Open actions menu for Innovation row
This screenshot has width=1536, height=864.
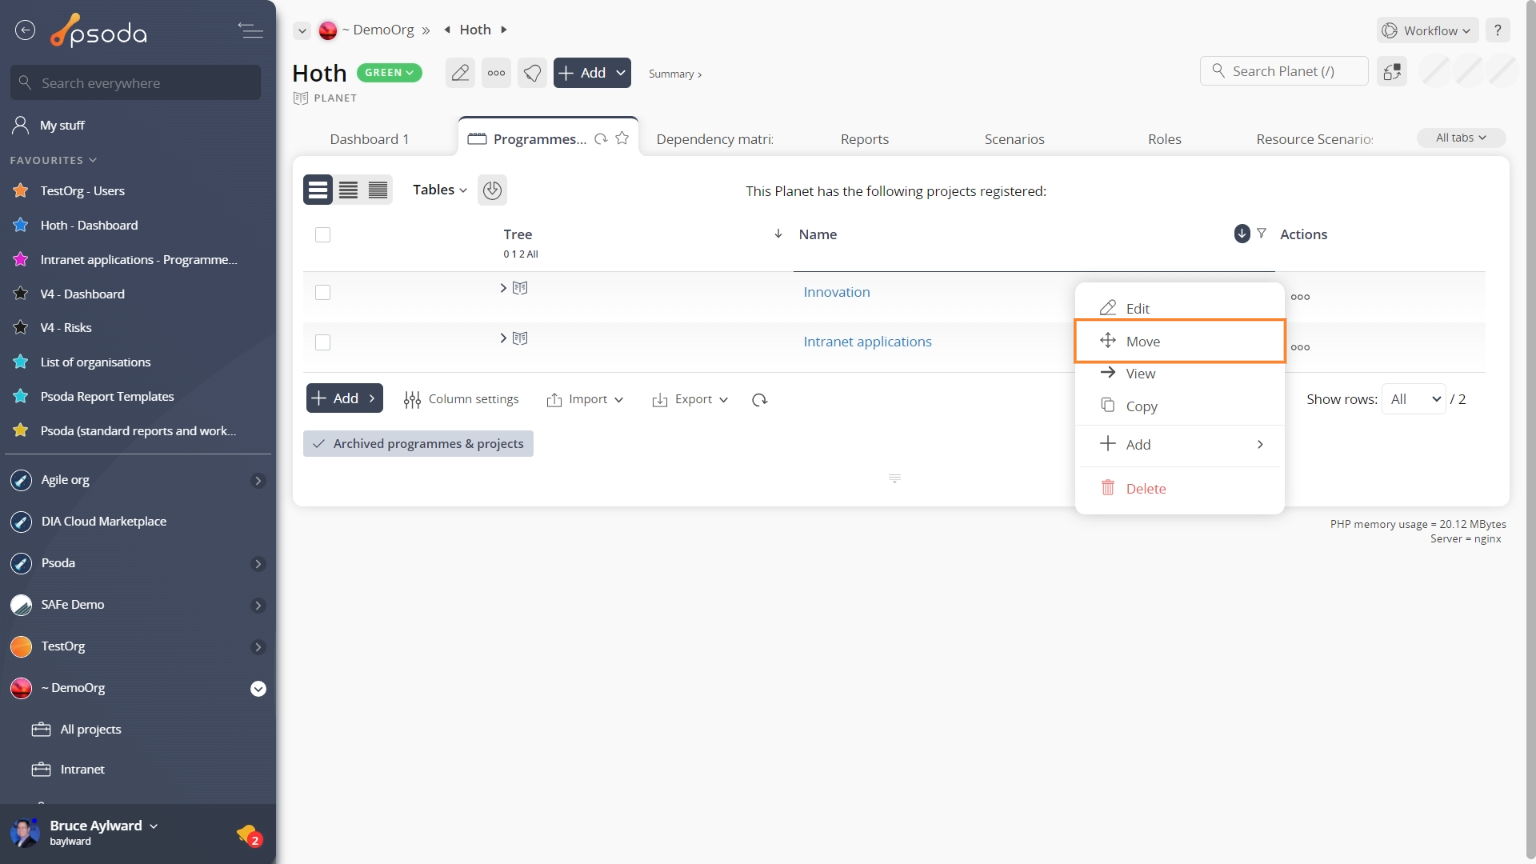1300,297
